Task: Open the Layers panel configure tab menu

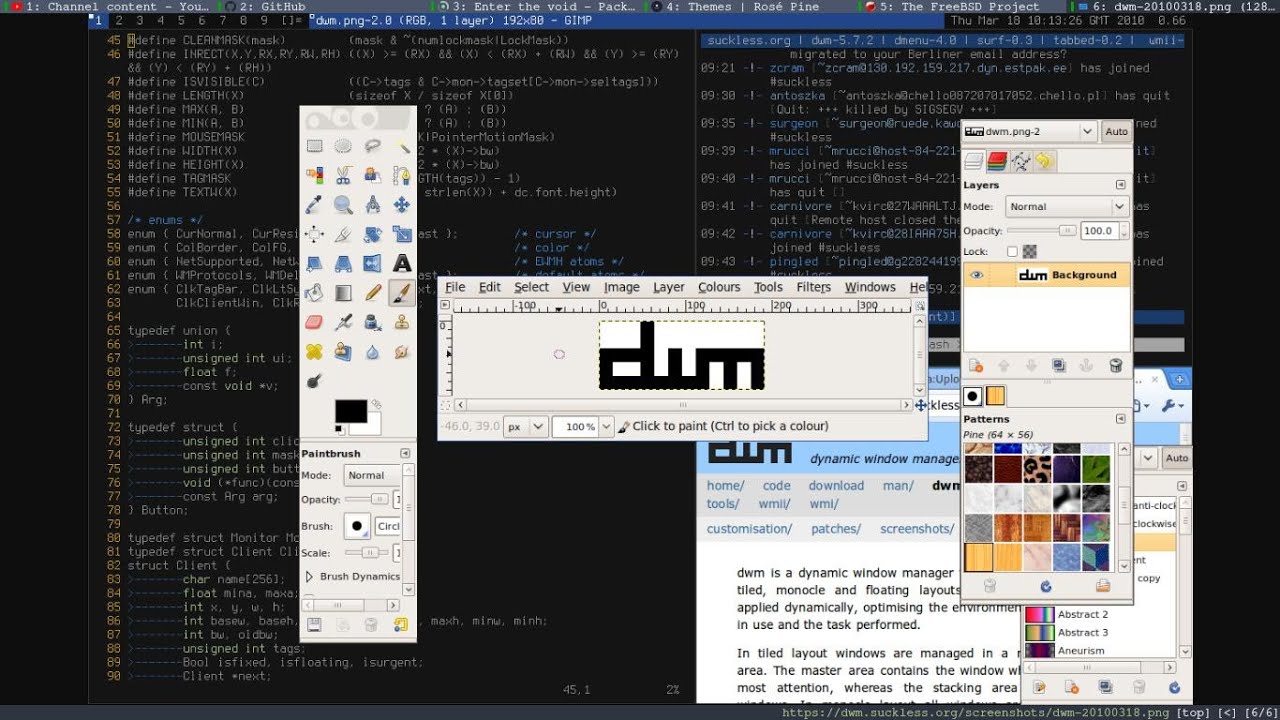Action: click(1121, 185)
